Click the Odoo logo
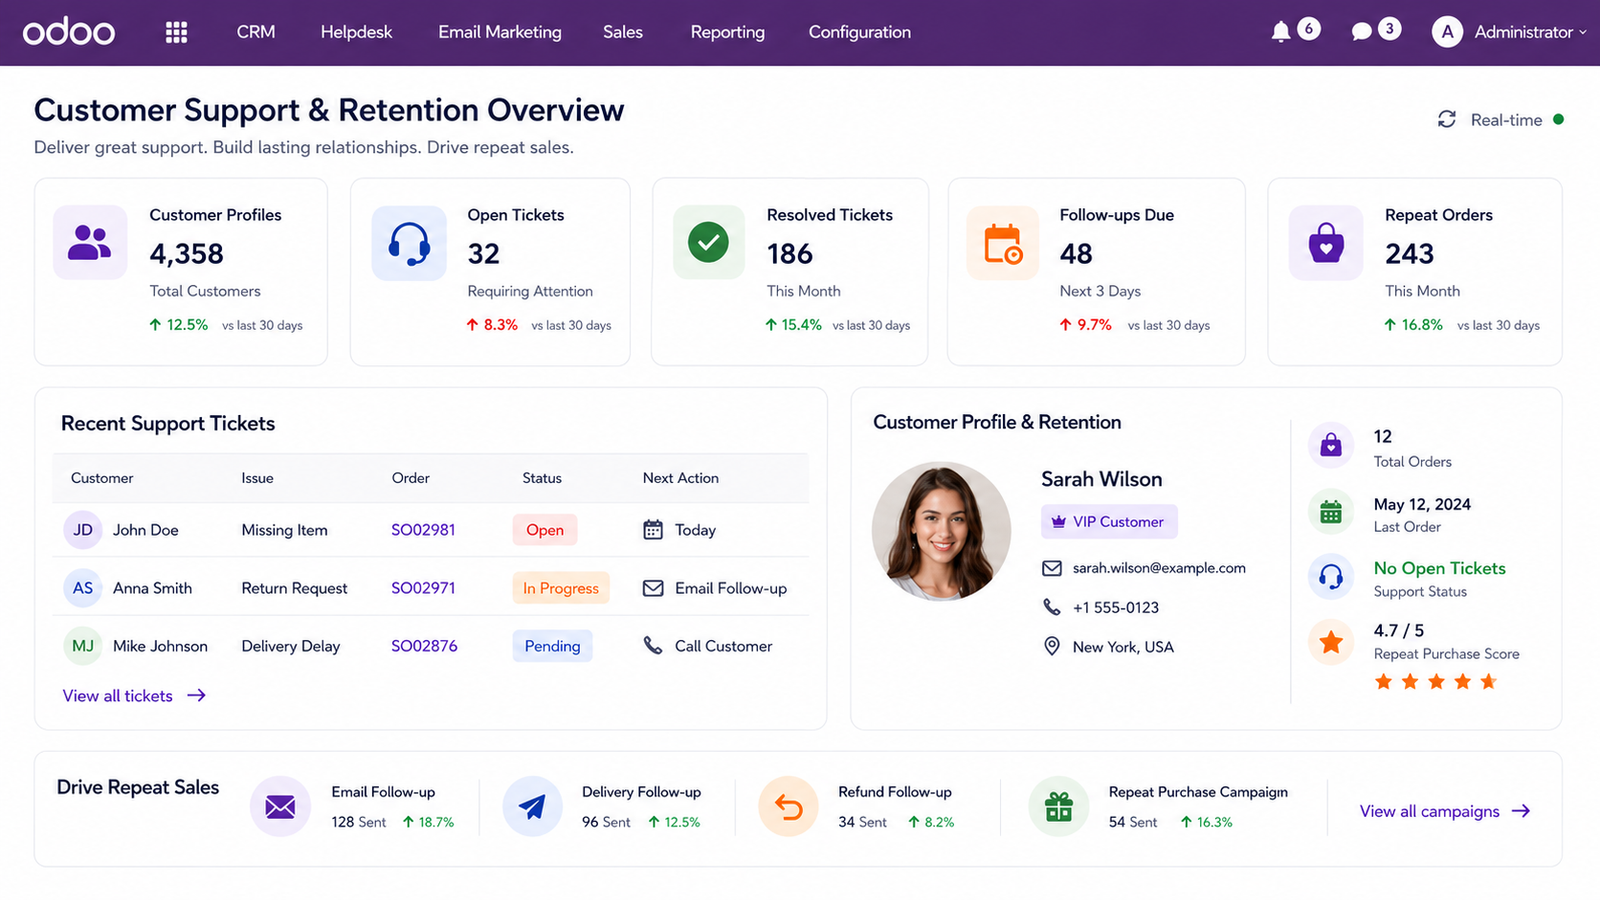This screenshot has width=1600, height=900. [x=69, y=32]
